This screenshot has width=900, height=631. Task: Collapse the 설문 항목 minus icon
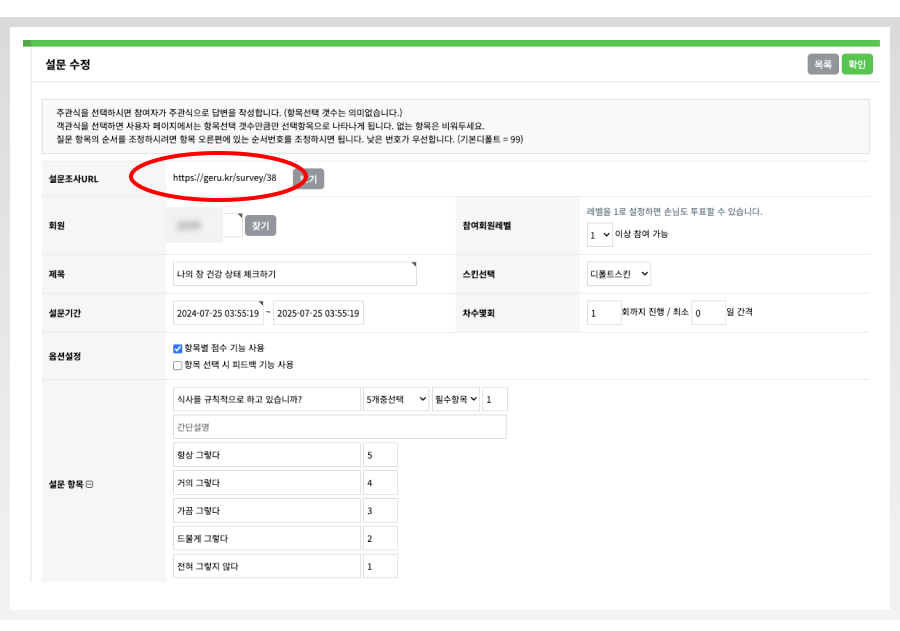pyautogui.click(x=90, y=484)
